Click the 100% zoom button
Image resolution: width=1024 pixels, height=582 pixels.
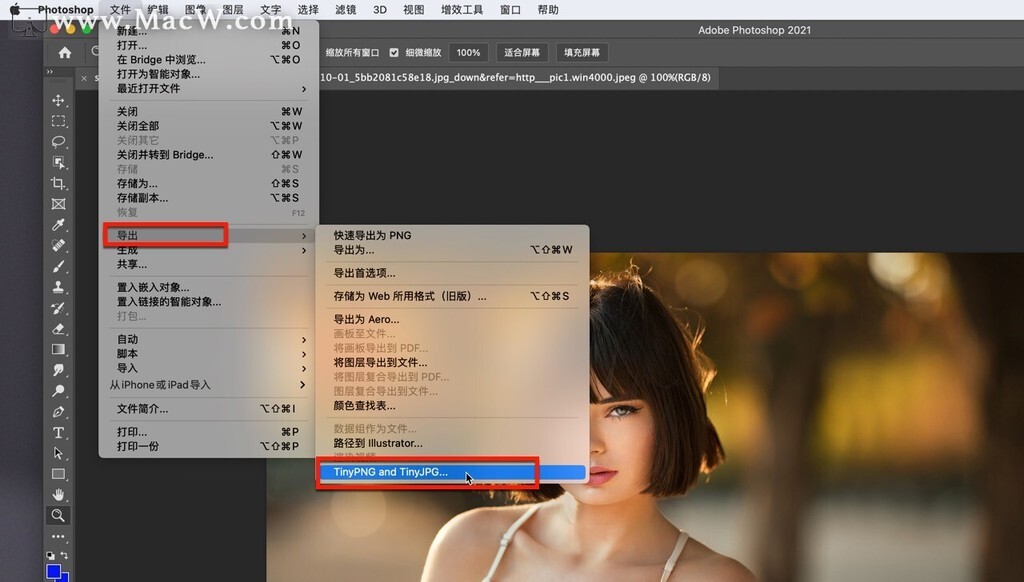(x=468, y=52)
